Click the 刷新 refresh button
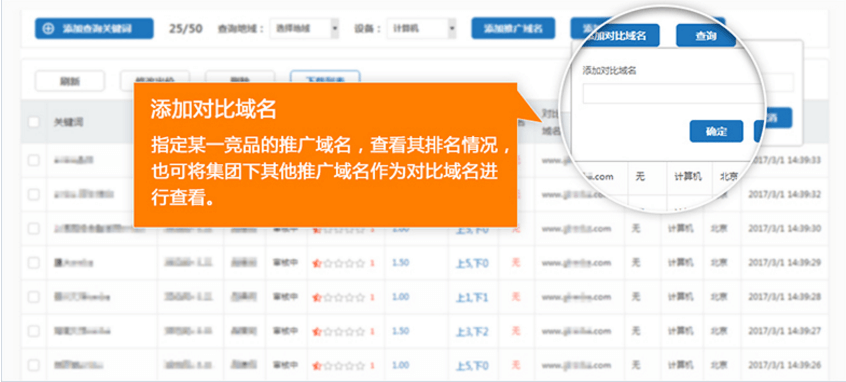Viewport: 846px width, 382px height. (70, 81)
